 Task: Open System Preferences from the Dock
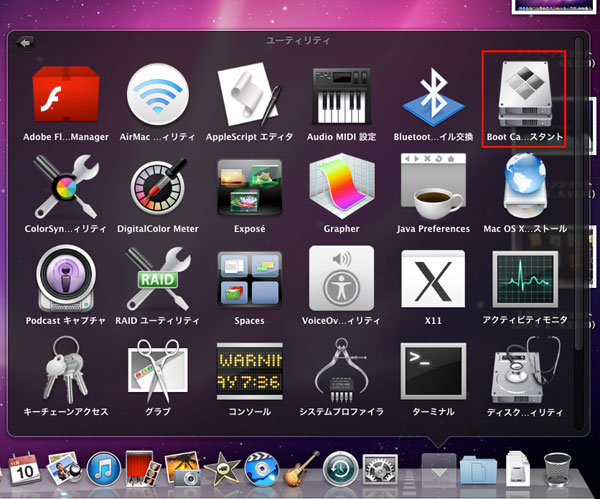click(x=380, y=470)
